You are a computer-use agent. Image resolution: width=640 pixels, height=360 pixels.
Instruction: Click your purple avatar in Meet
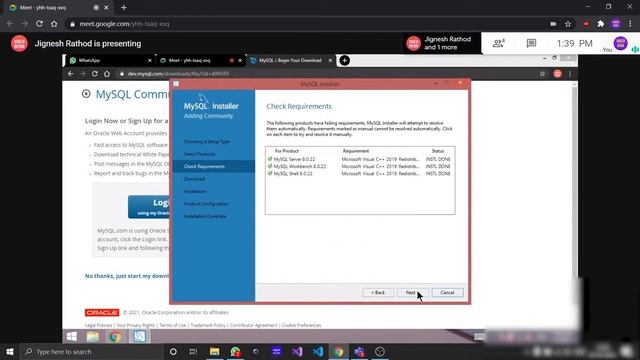[x=620, y=43]
